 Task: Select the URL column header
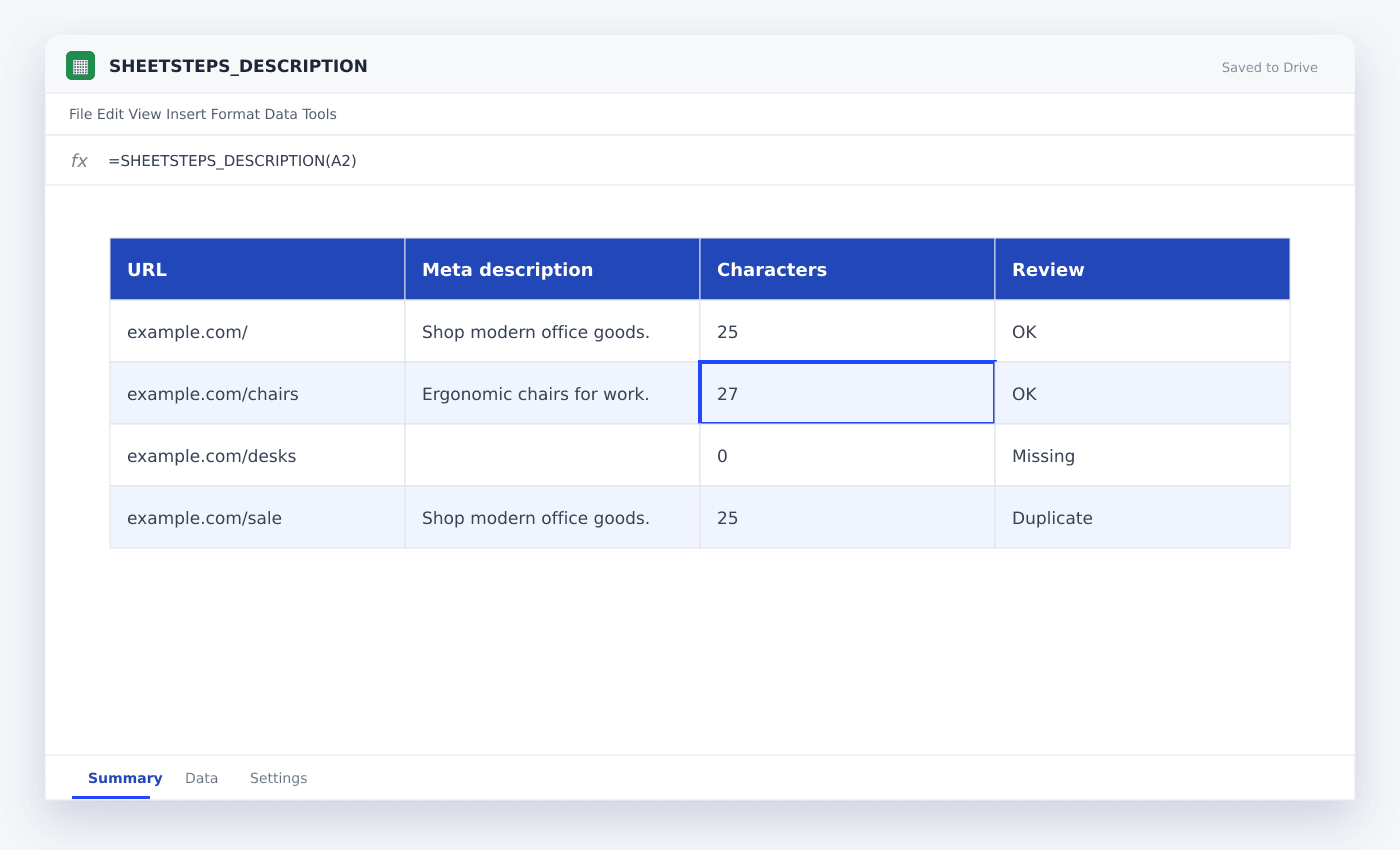pyautogui.click(x=257, y=269)
